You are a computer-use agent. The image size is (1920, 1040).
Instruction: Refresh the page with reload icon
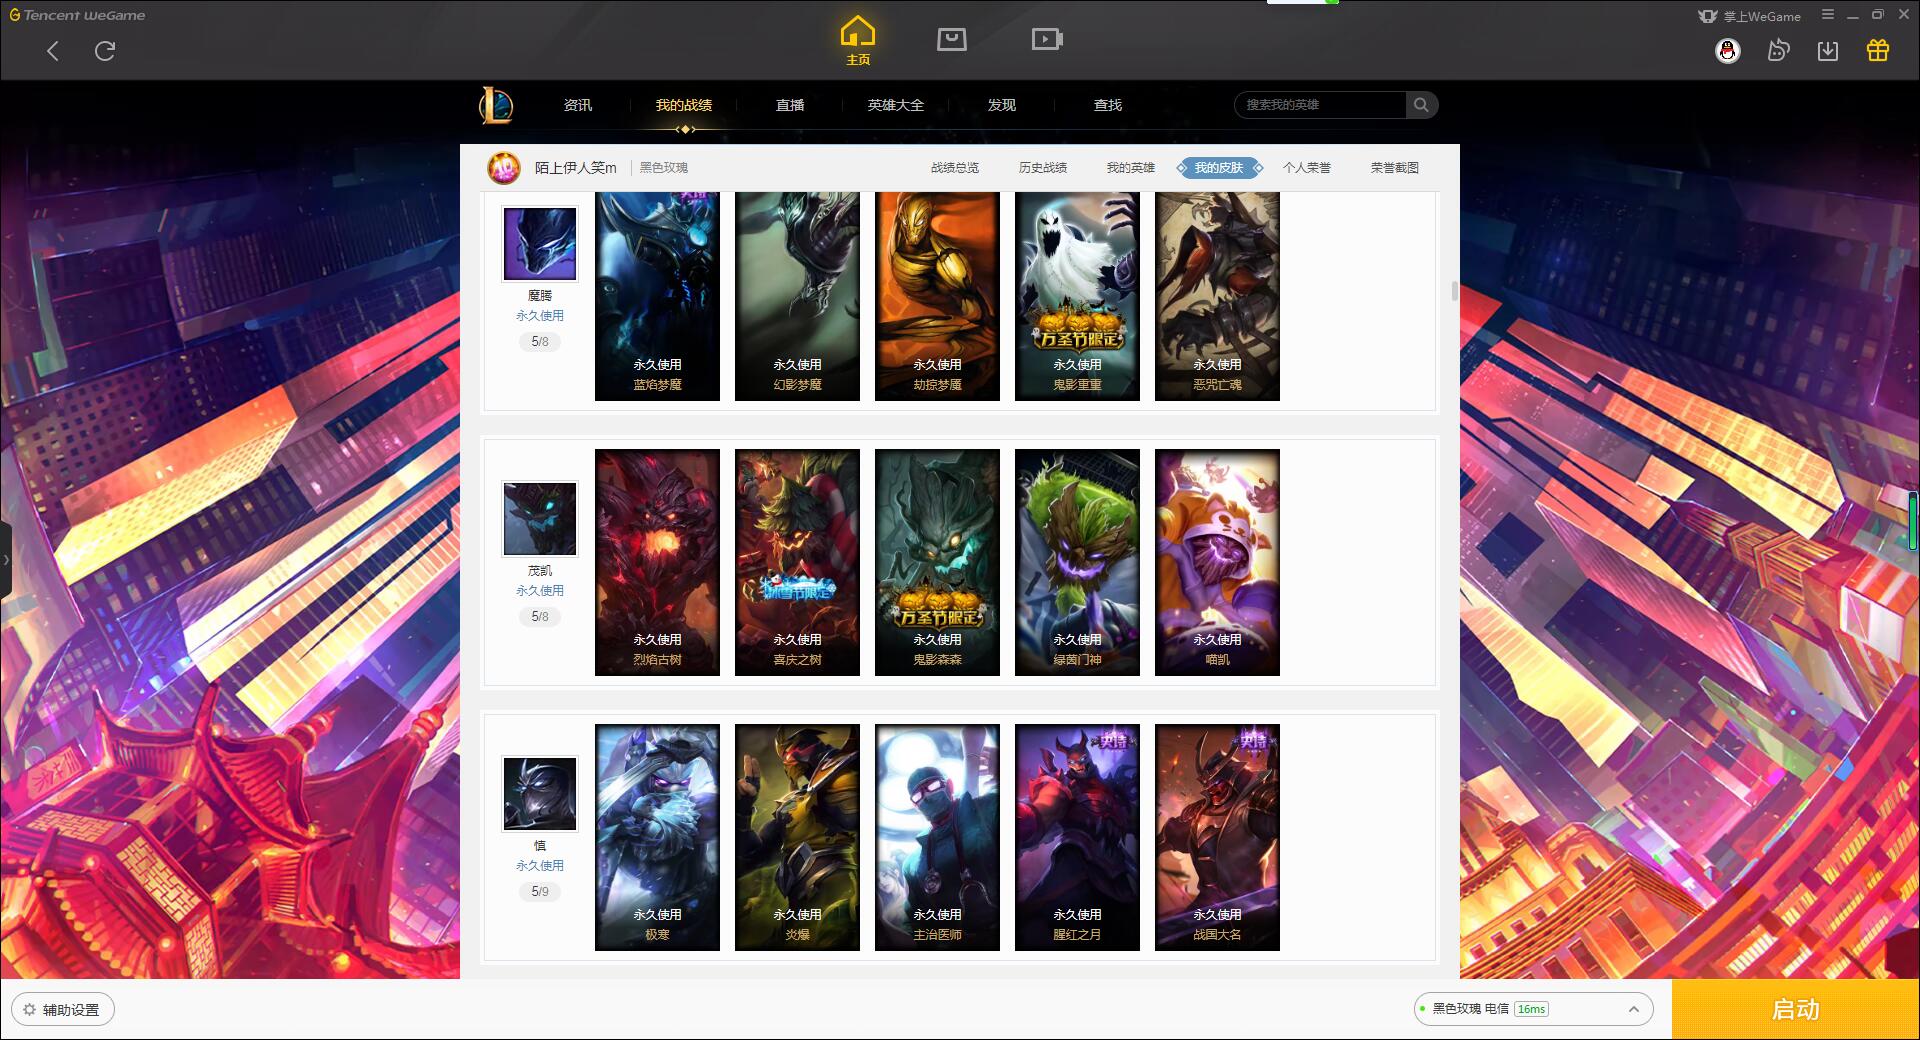(105, 51)
